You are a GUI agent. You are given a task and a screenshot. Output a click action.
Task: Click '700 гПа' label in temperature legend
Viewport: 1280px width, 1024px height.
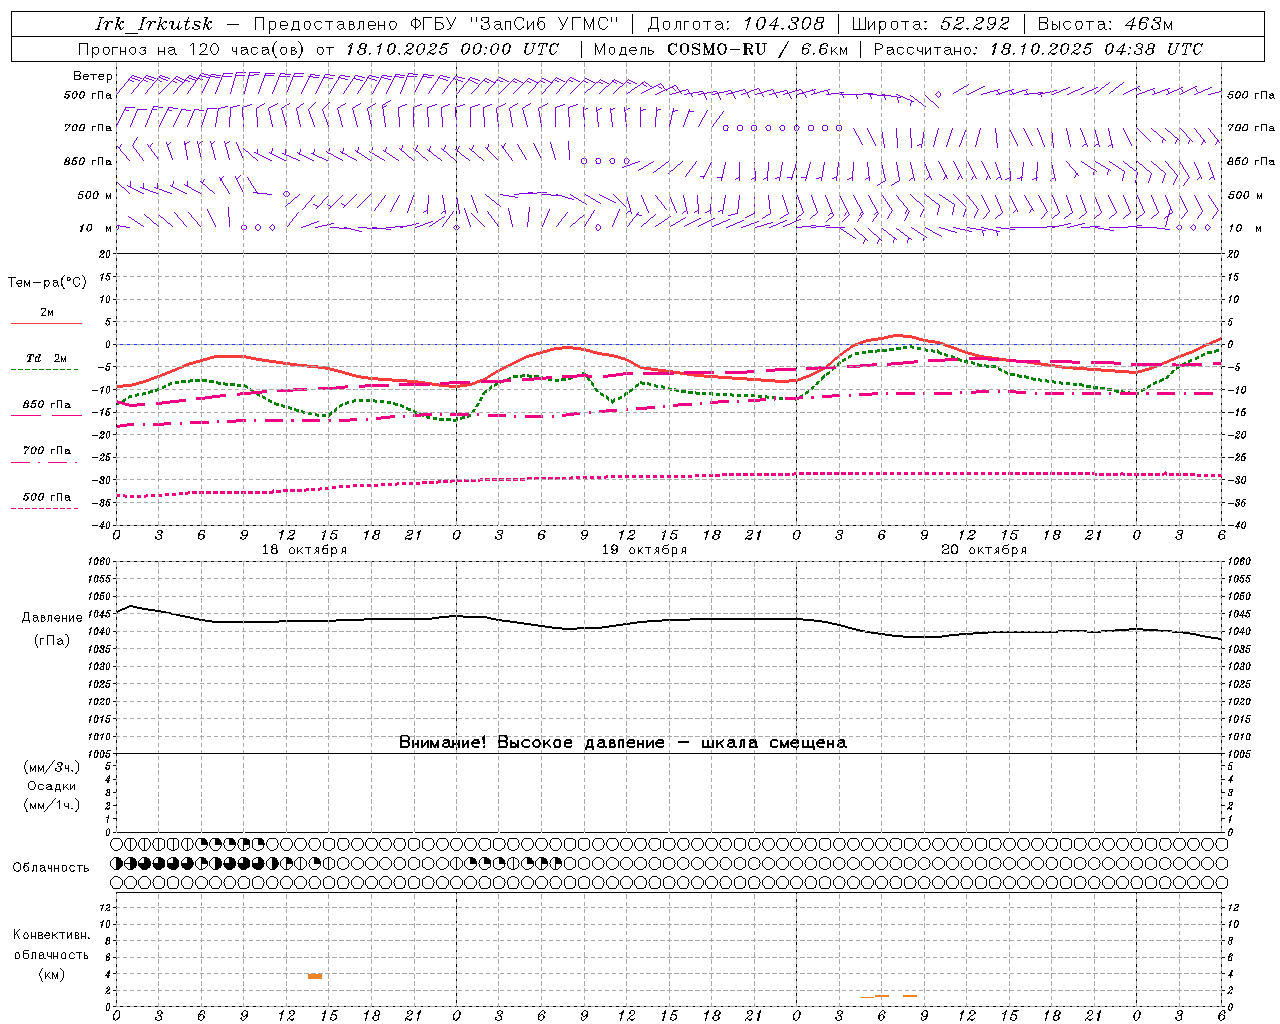(47, 451)
